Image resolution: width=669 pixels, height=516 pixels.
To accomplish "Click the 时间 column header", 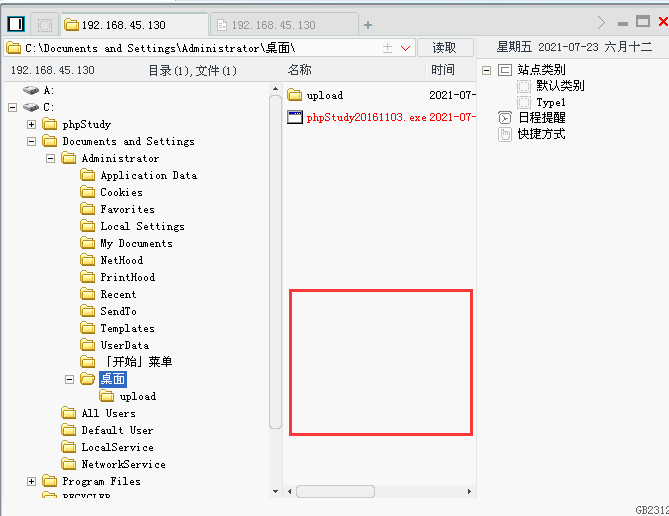I will (442, 70).
